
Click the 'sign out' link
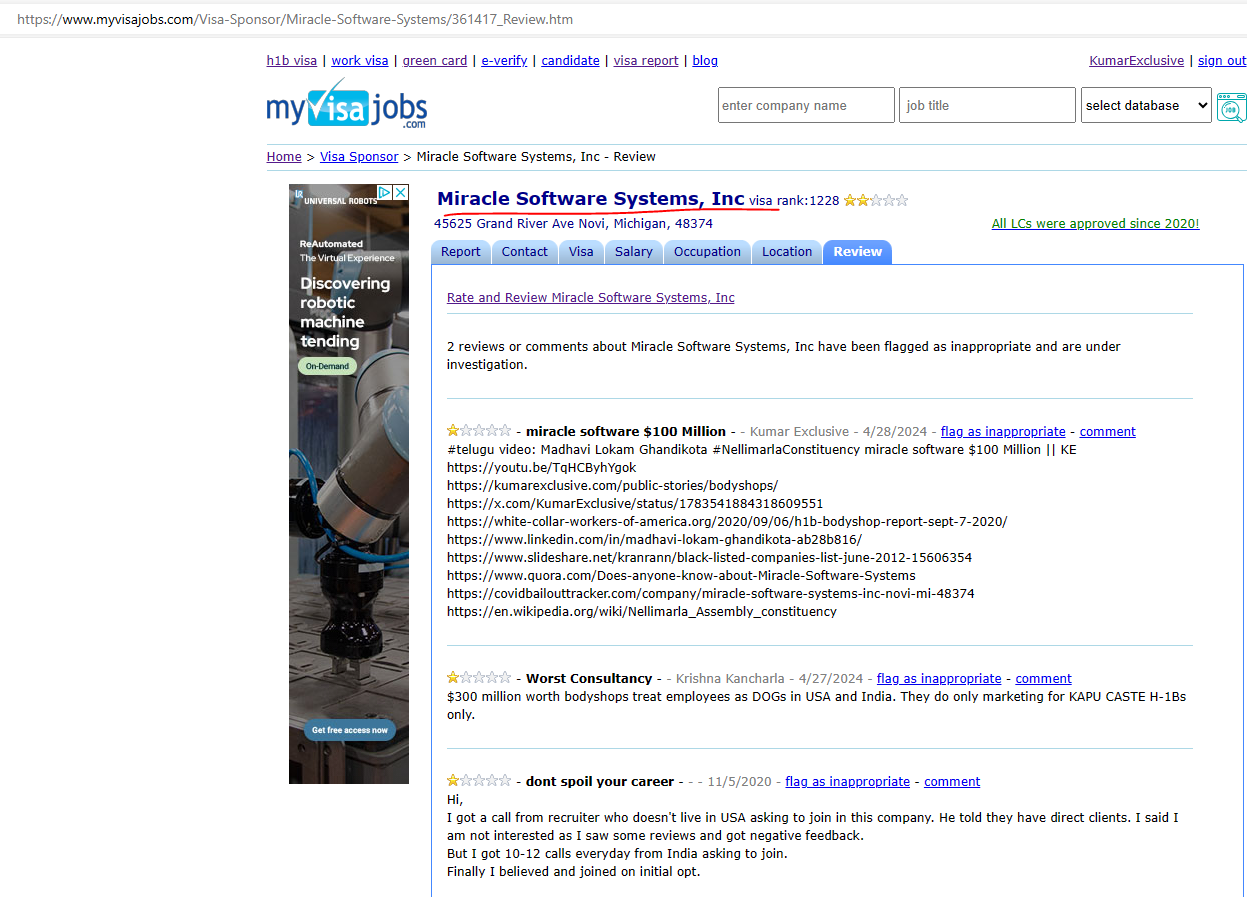click(x=1221, y=61)
